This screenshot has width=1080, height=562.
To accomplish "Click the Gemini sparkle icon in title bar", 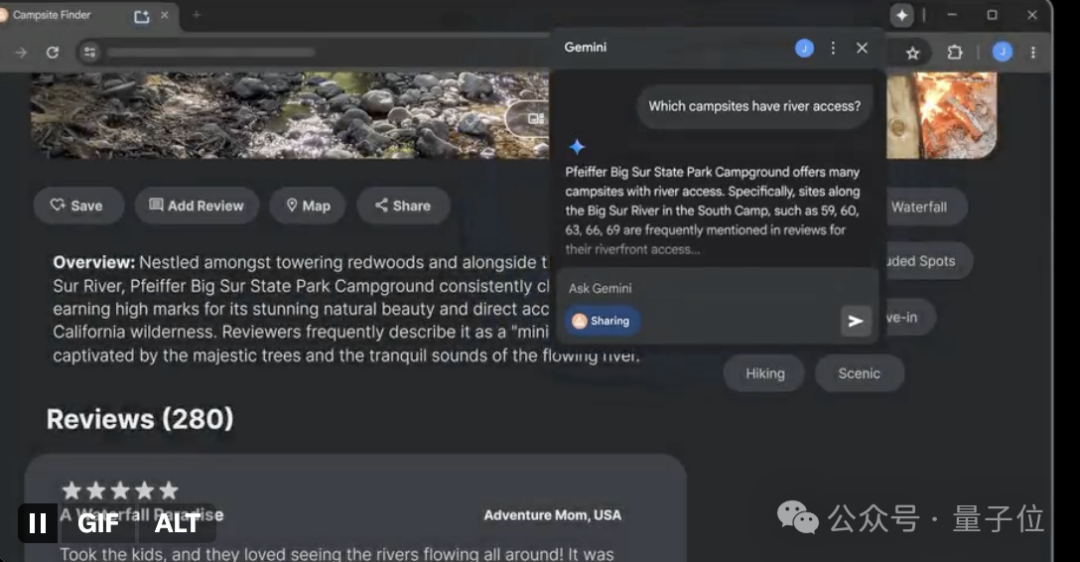I will coord(902,15).
